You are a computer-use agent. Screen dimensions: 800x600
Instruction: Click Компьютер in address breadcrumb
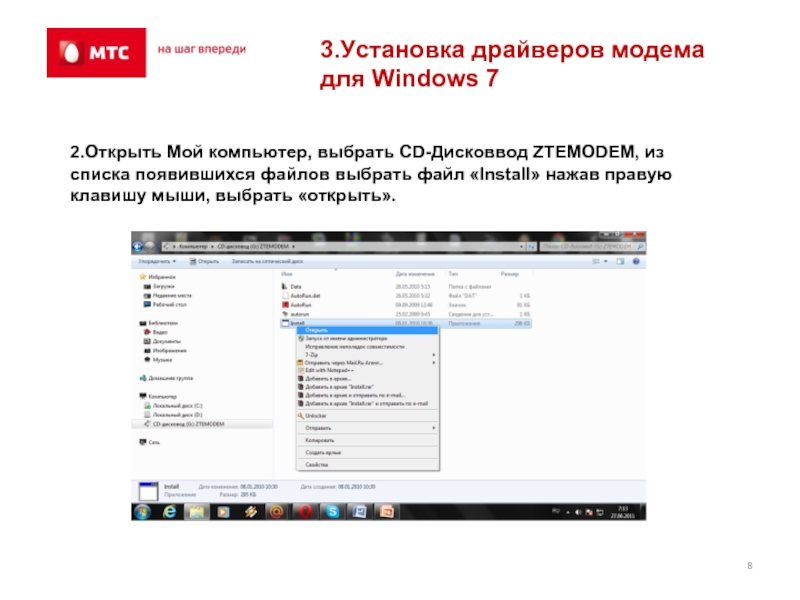tap(193, 246)
